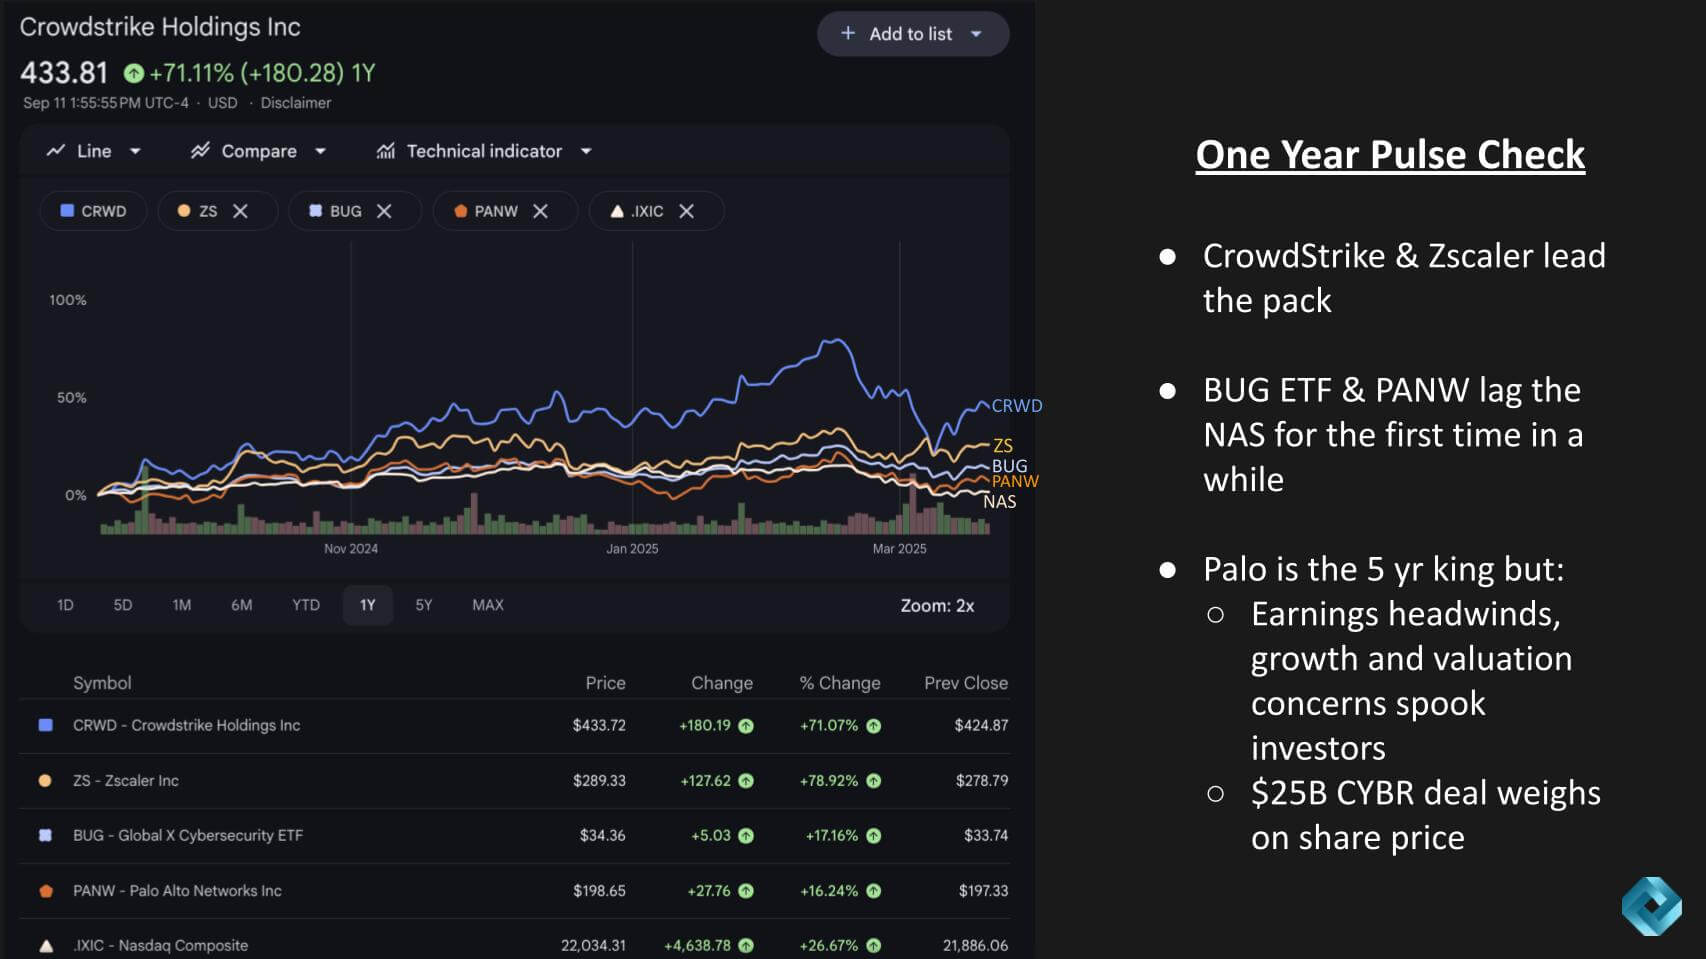Click the Compare lines icon

(200, 151)
